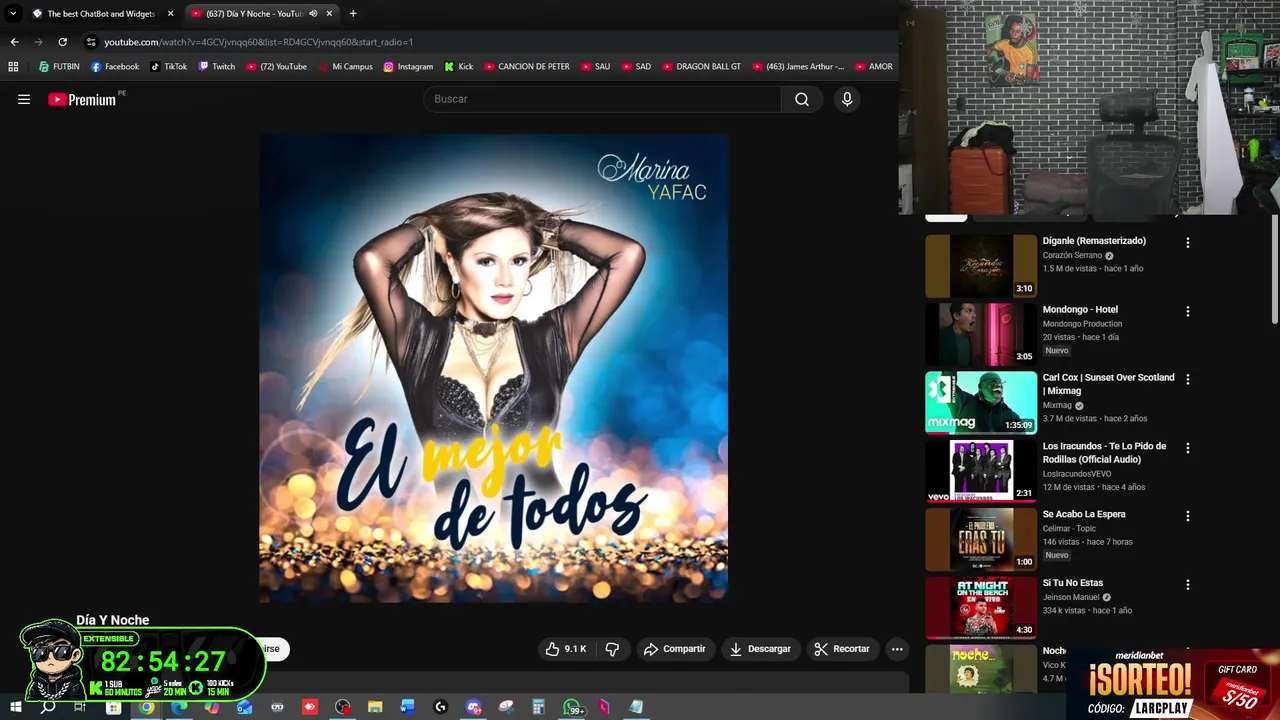This screenshot has height=720, width=1280.
Task: Click inside the Buscar search field
Action: tap(603, 99)
